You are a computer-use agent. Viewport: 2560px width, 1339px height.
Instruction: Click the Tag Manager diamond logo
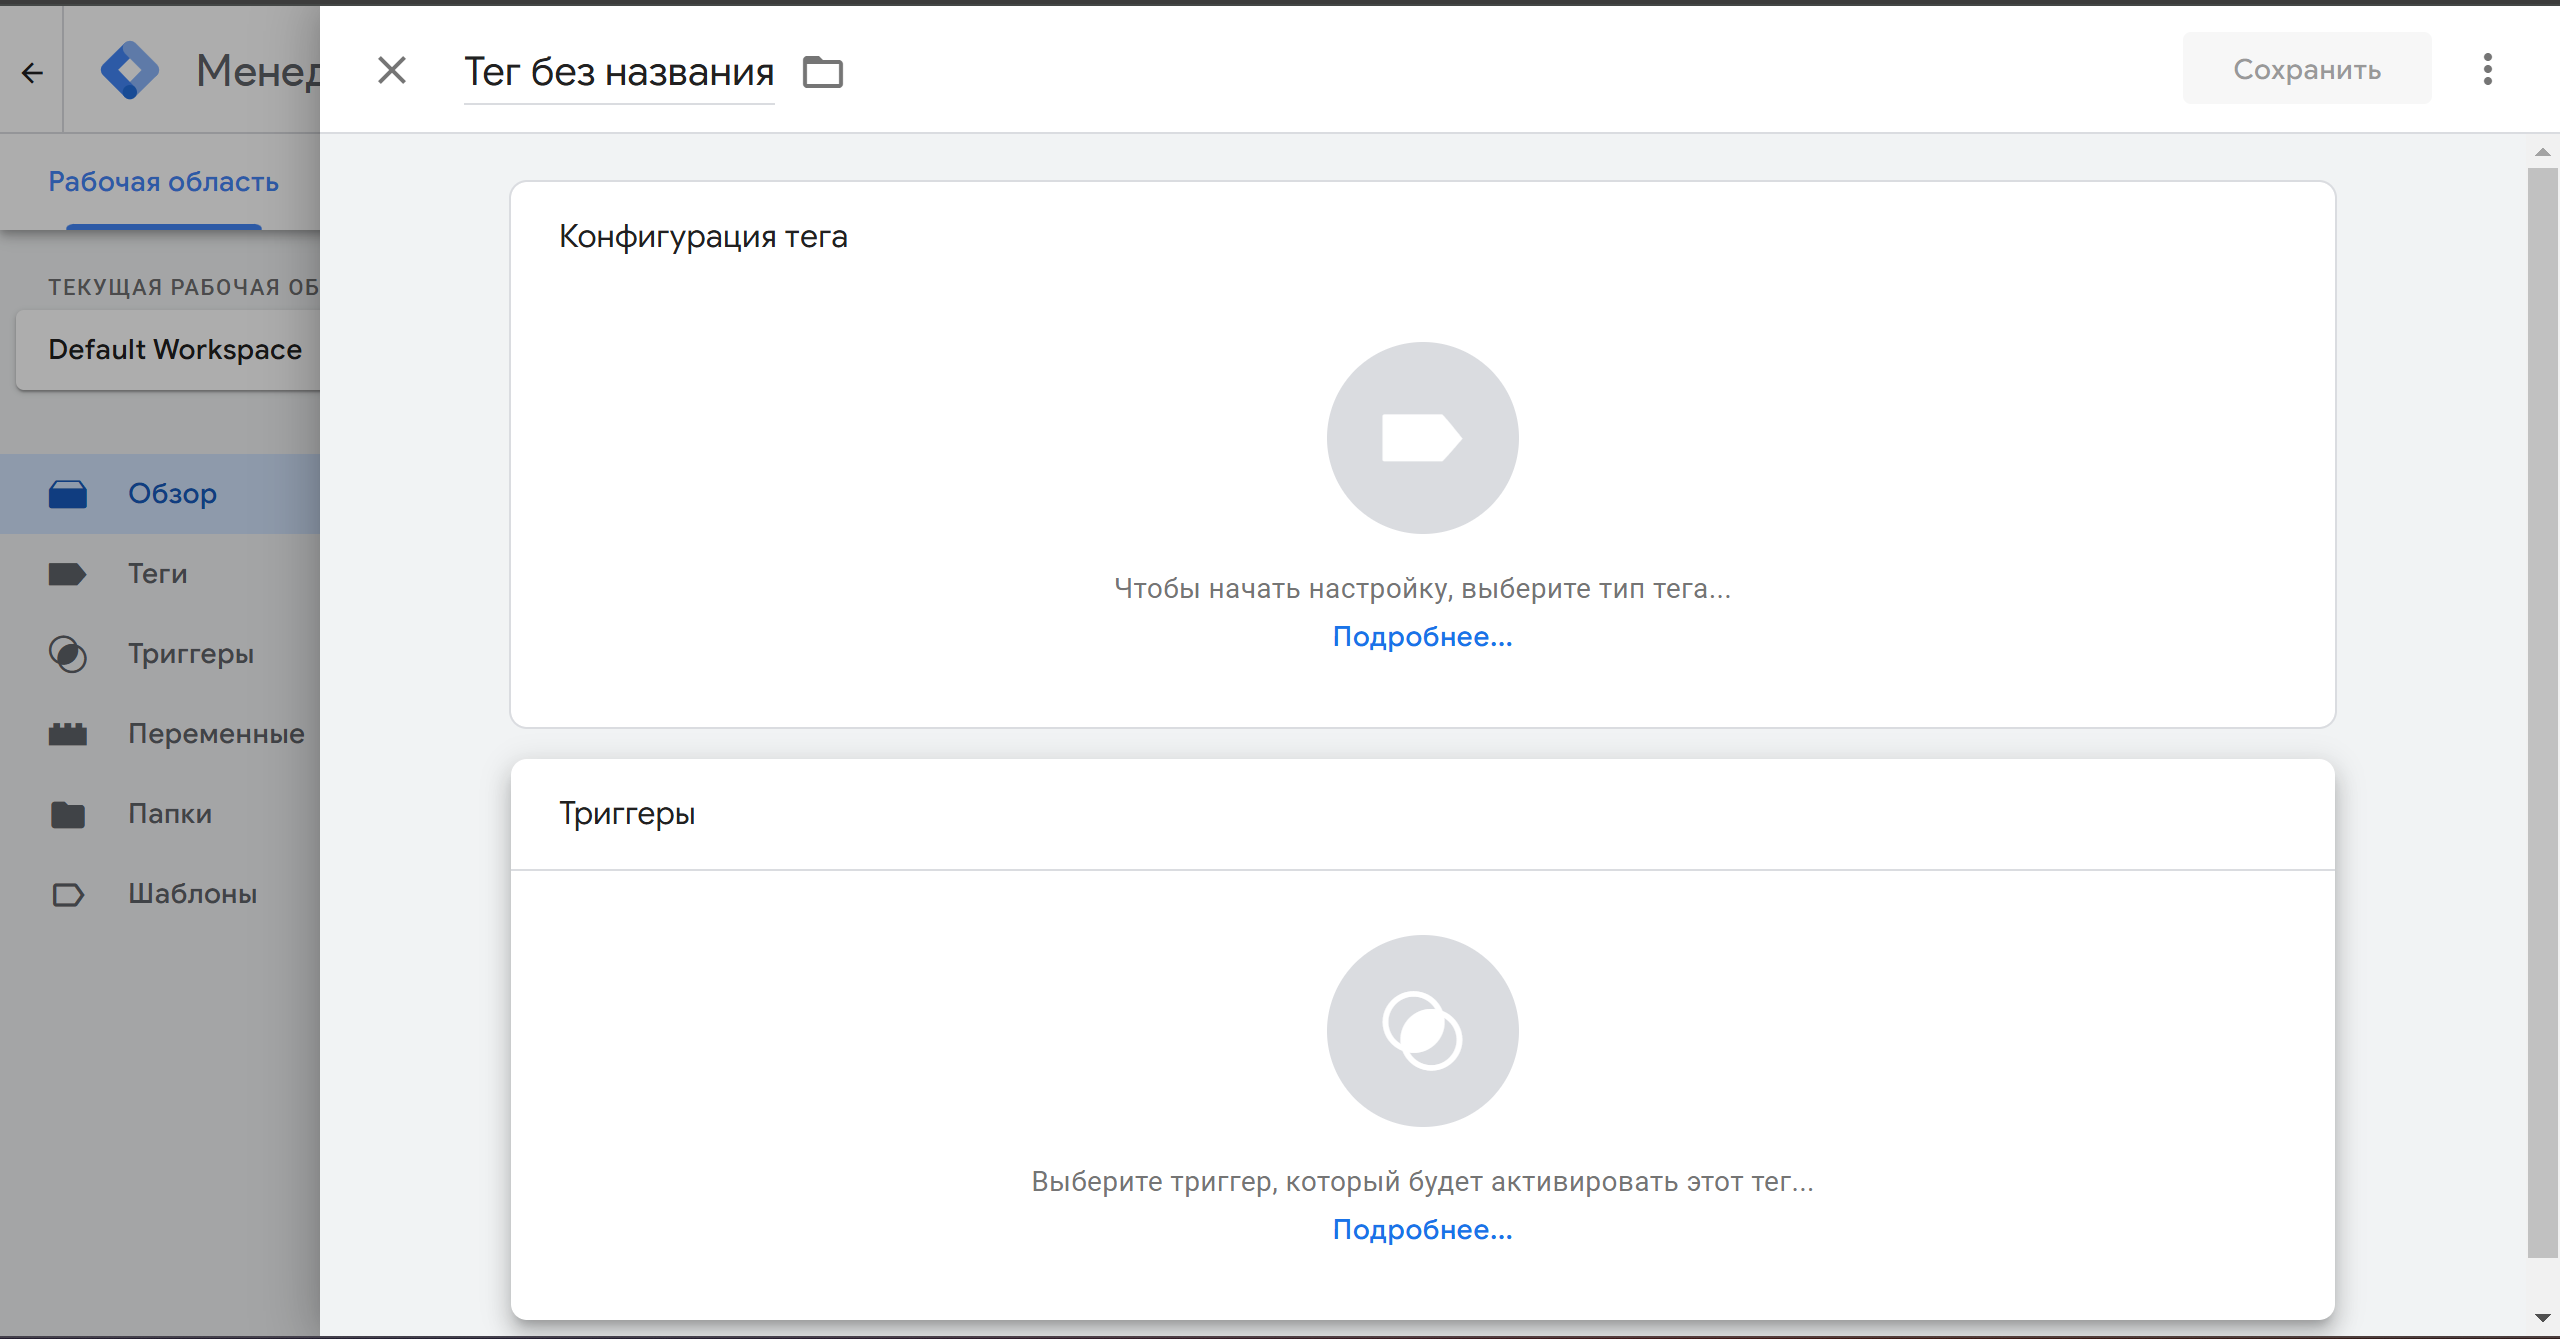coord(130,71)
